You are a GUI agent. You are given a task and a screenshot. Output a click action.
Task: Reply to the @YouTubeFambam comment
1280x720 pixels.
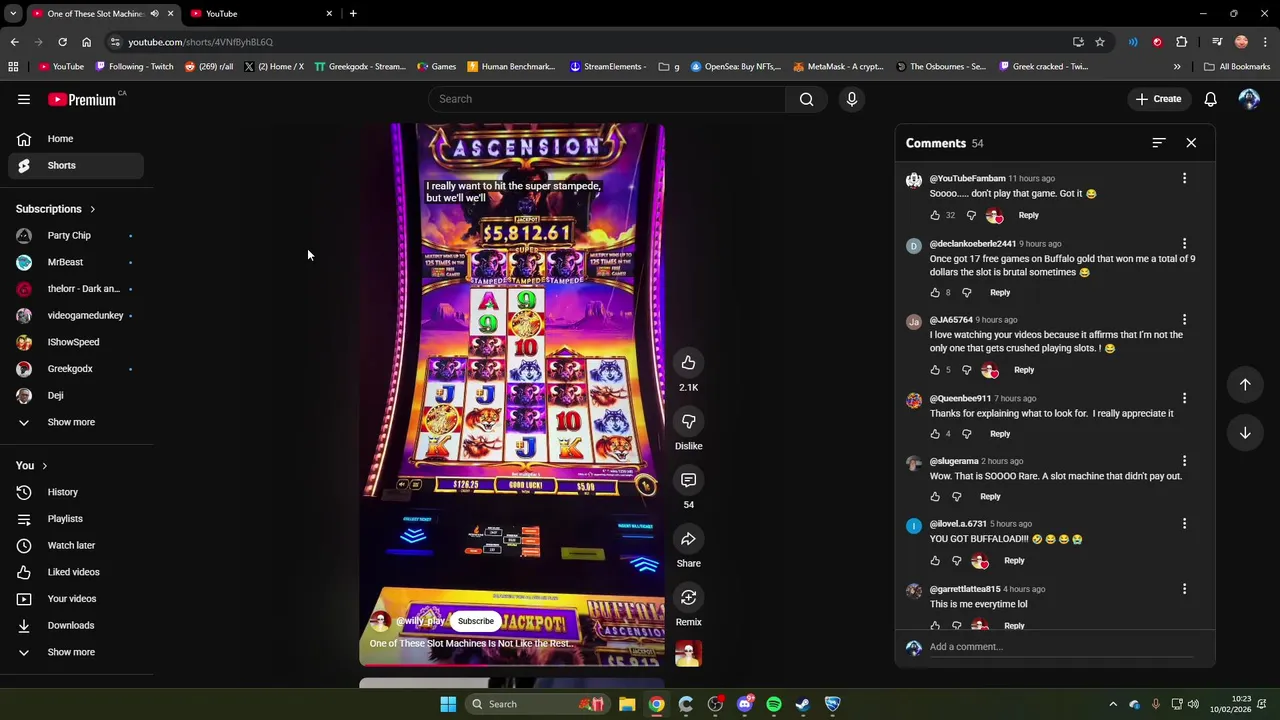(1028, 215)
